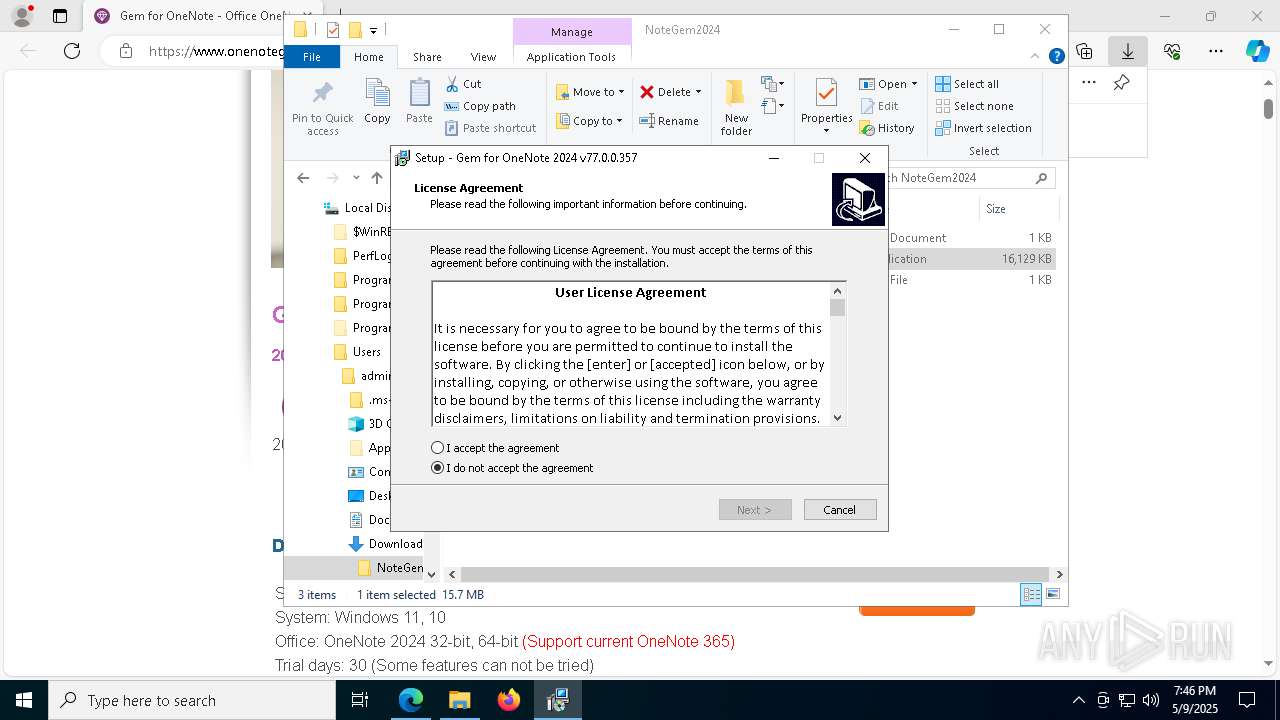
Task: Click Select none in ribbon
Action: coord(974,106)
